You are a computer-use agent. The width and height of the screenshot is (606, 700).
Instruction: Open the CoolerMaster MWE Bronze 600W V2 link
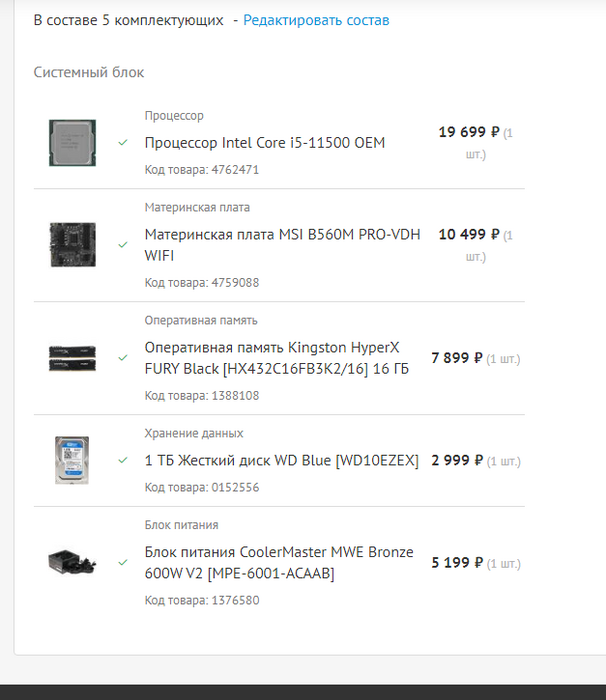[x=279, y=563]
